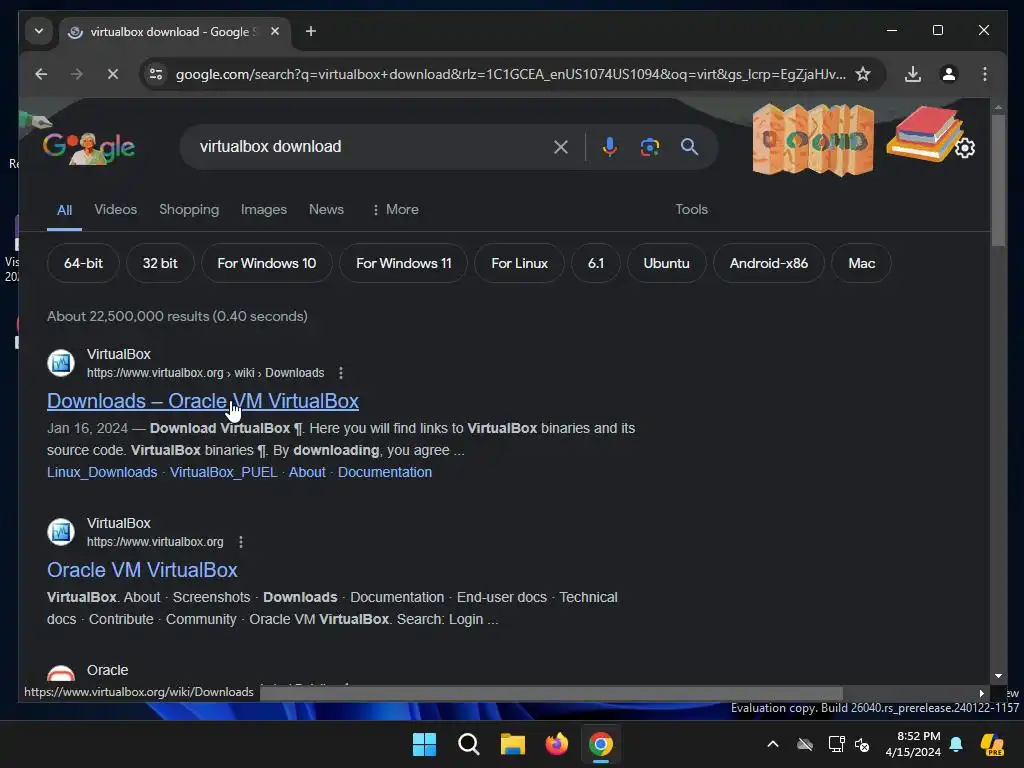Filter by Ubuntu chip
The height and width of the screenshot is (768, 1024).
(666, 263)
